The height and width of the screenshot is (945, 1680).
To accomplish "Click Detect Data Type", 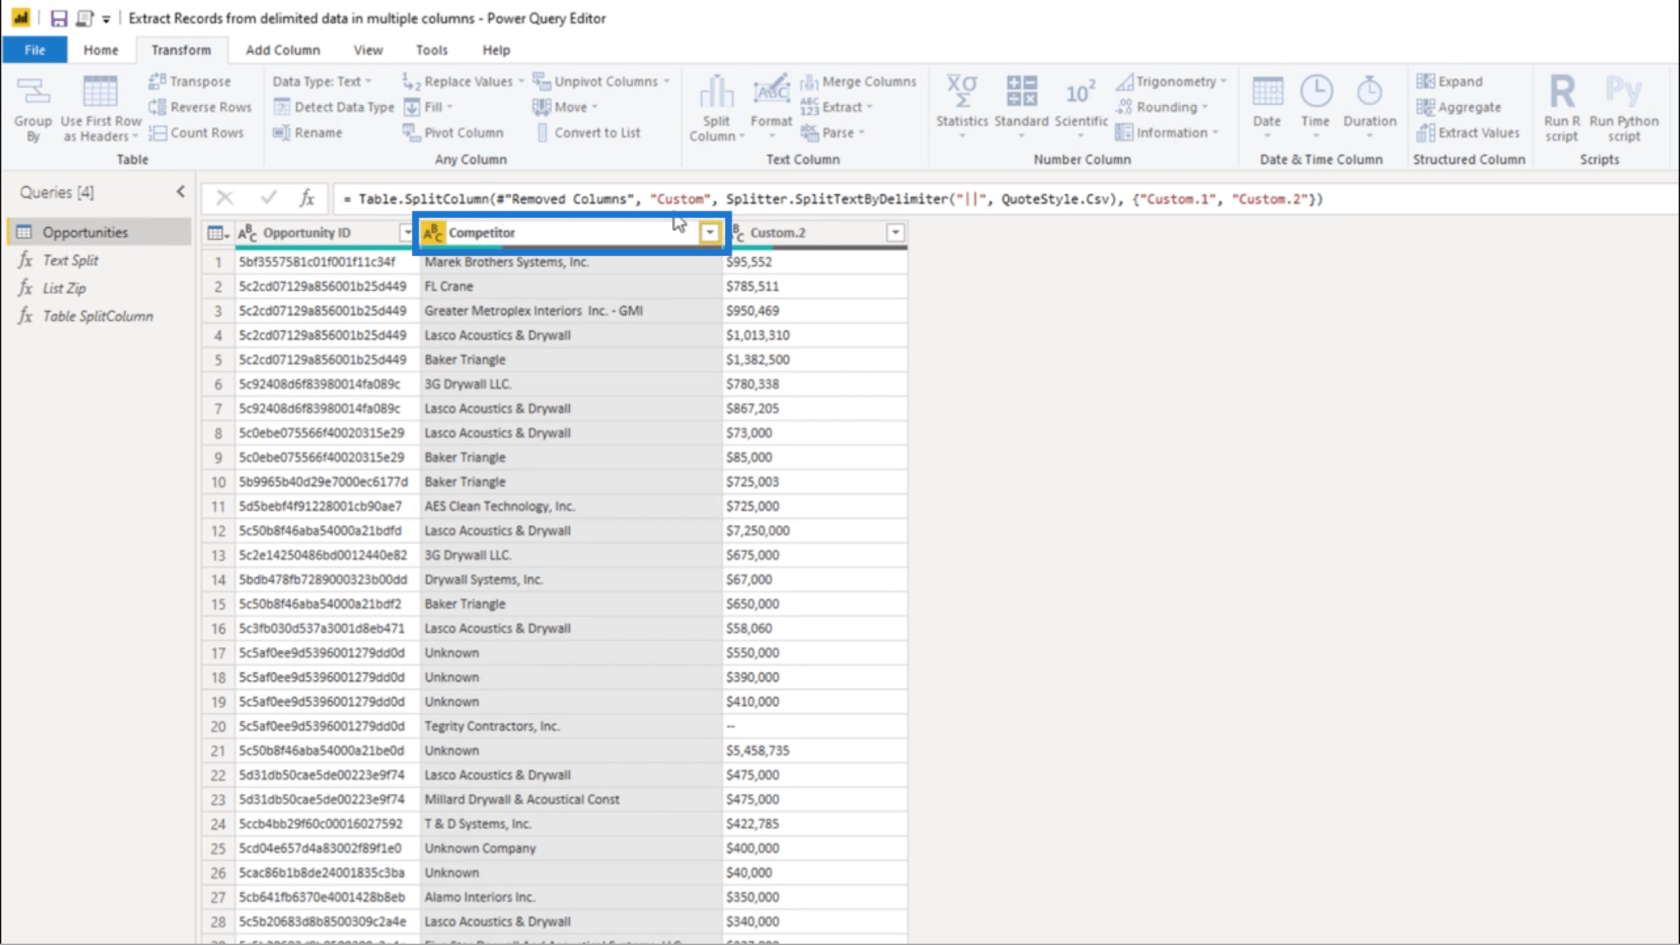I will pos(334,107).
